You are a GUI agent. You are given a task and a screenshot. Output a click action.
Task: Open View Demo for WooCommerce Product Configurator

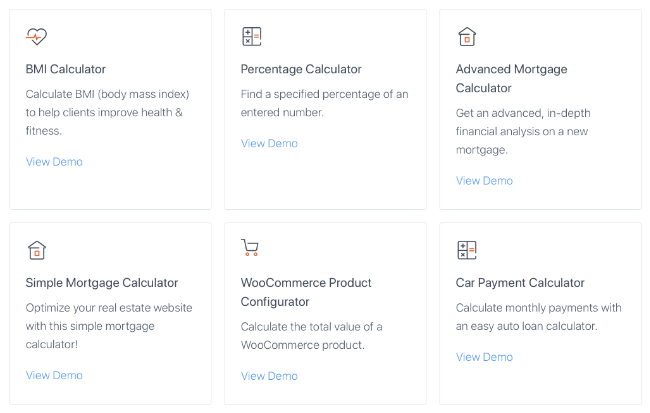point(269,376)
